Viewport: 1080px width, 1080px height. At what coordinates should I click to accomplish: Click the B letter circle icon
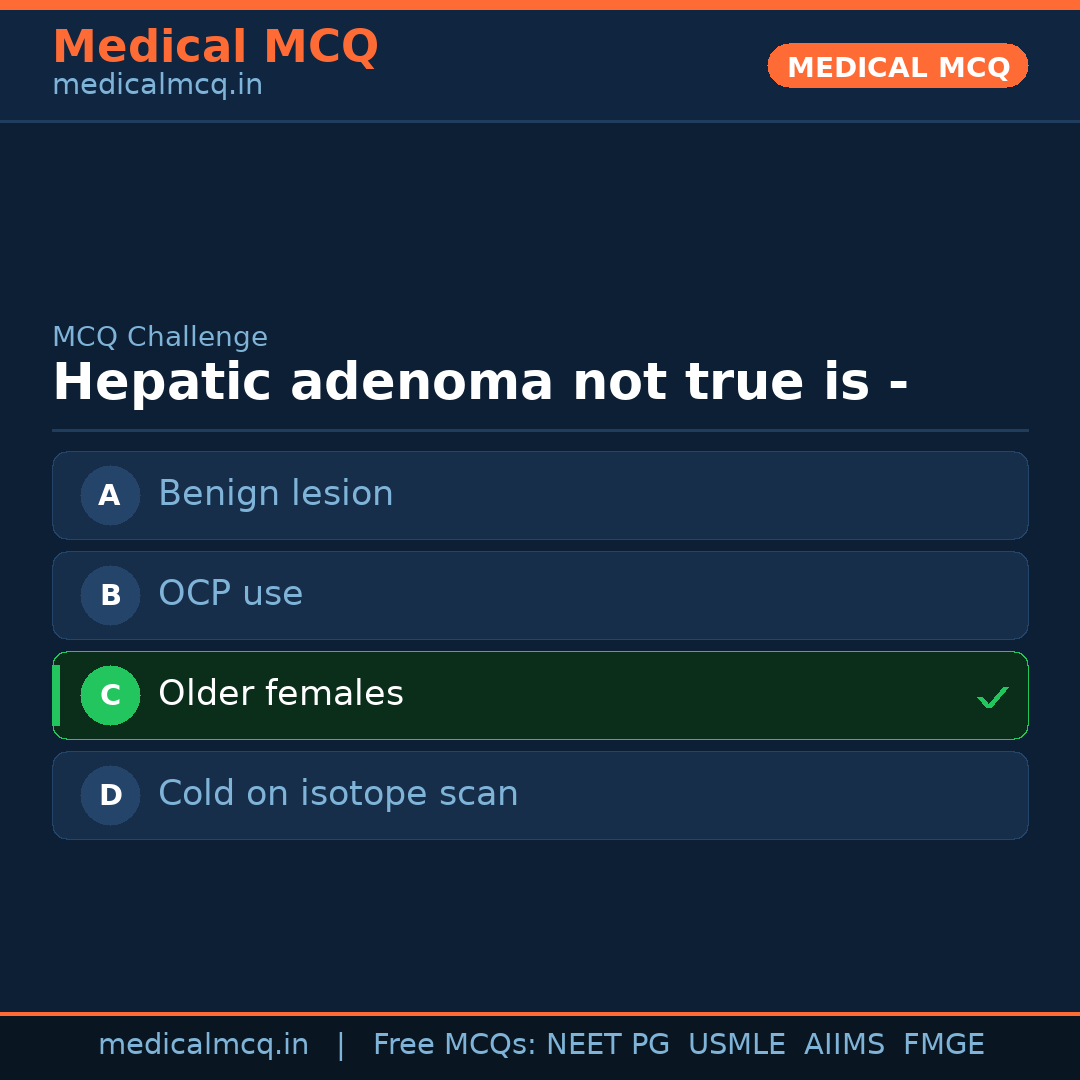110,595
